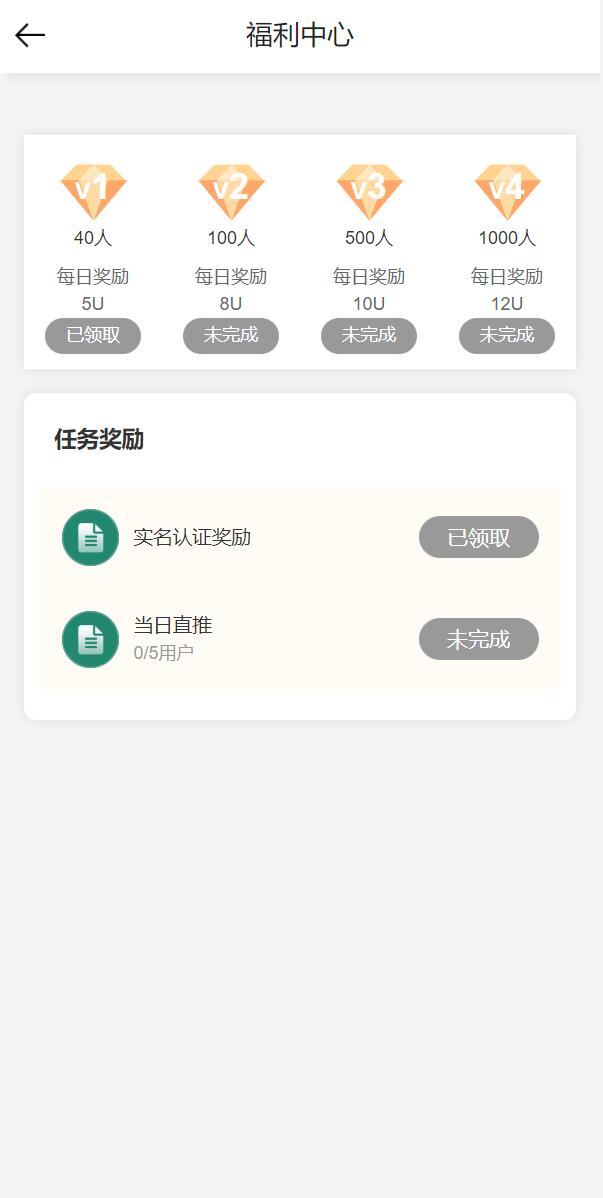
Task: Click the 1000人 requirement under V4
Action: click(x=507, y=238)
